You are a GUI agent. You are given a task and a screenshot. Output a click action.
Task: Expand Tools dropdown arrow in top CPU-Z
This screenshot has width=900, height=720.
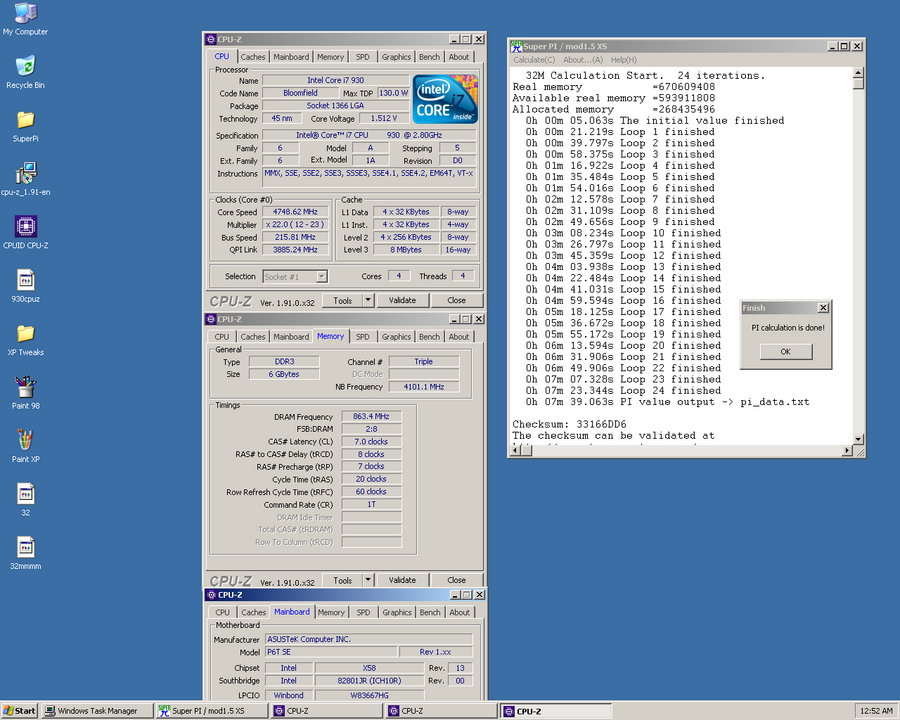[x=368, y=300]
